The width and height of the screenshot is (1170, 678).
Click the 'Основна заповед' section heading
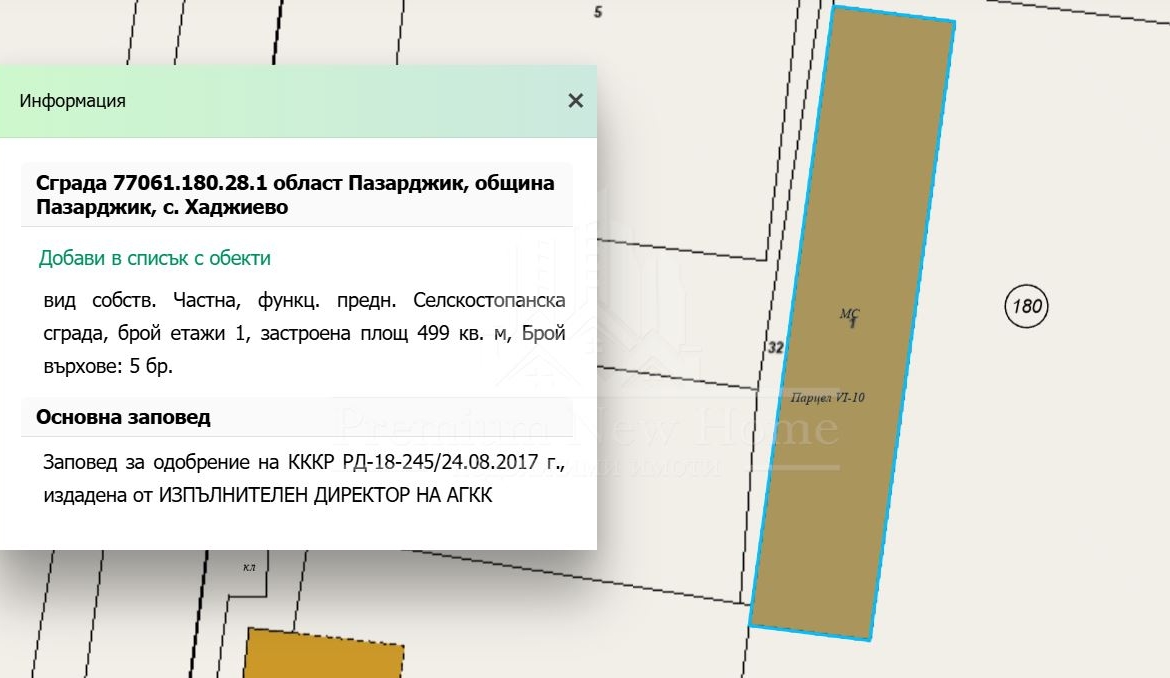click(x=123, y=417)
